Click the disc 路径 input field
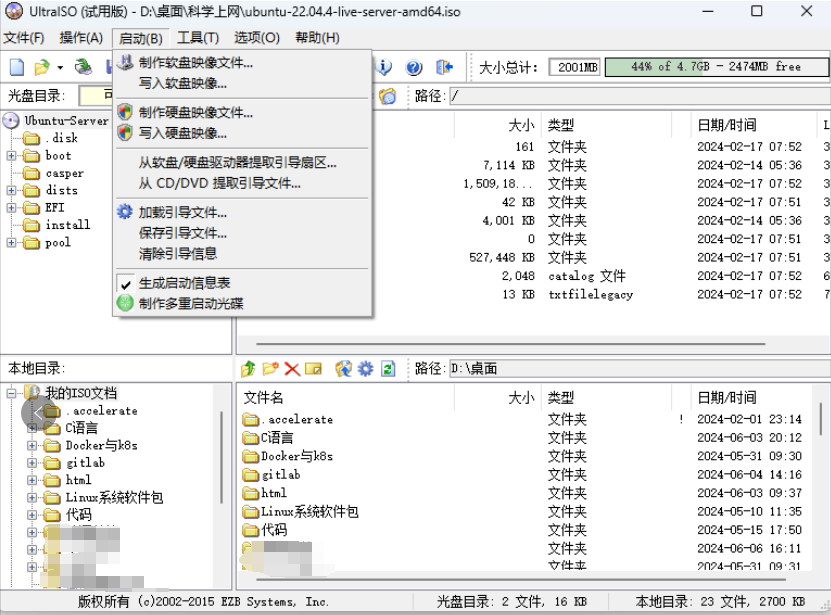 640,96
